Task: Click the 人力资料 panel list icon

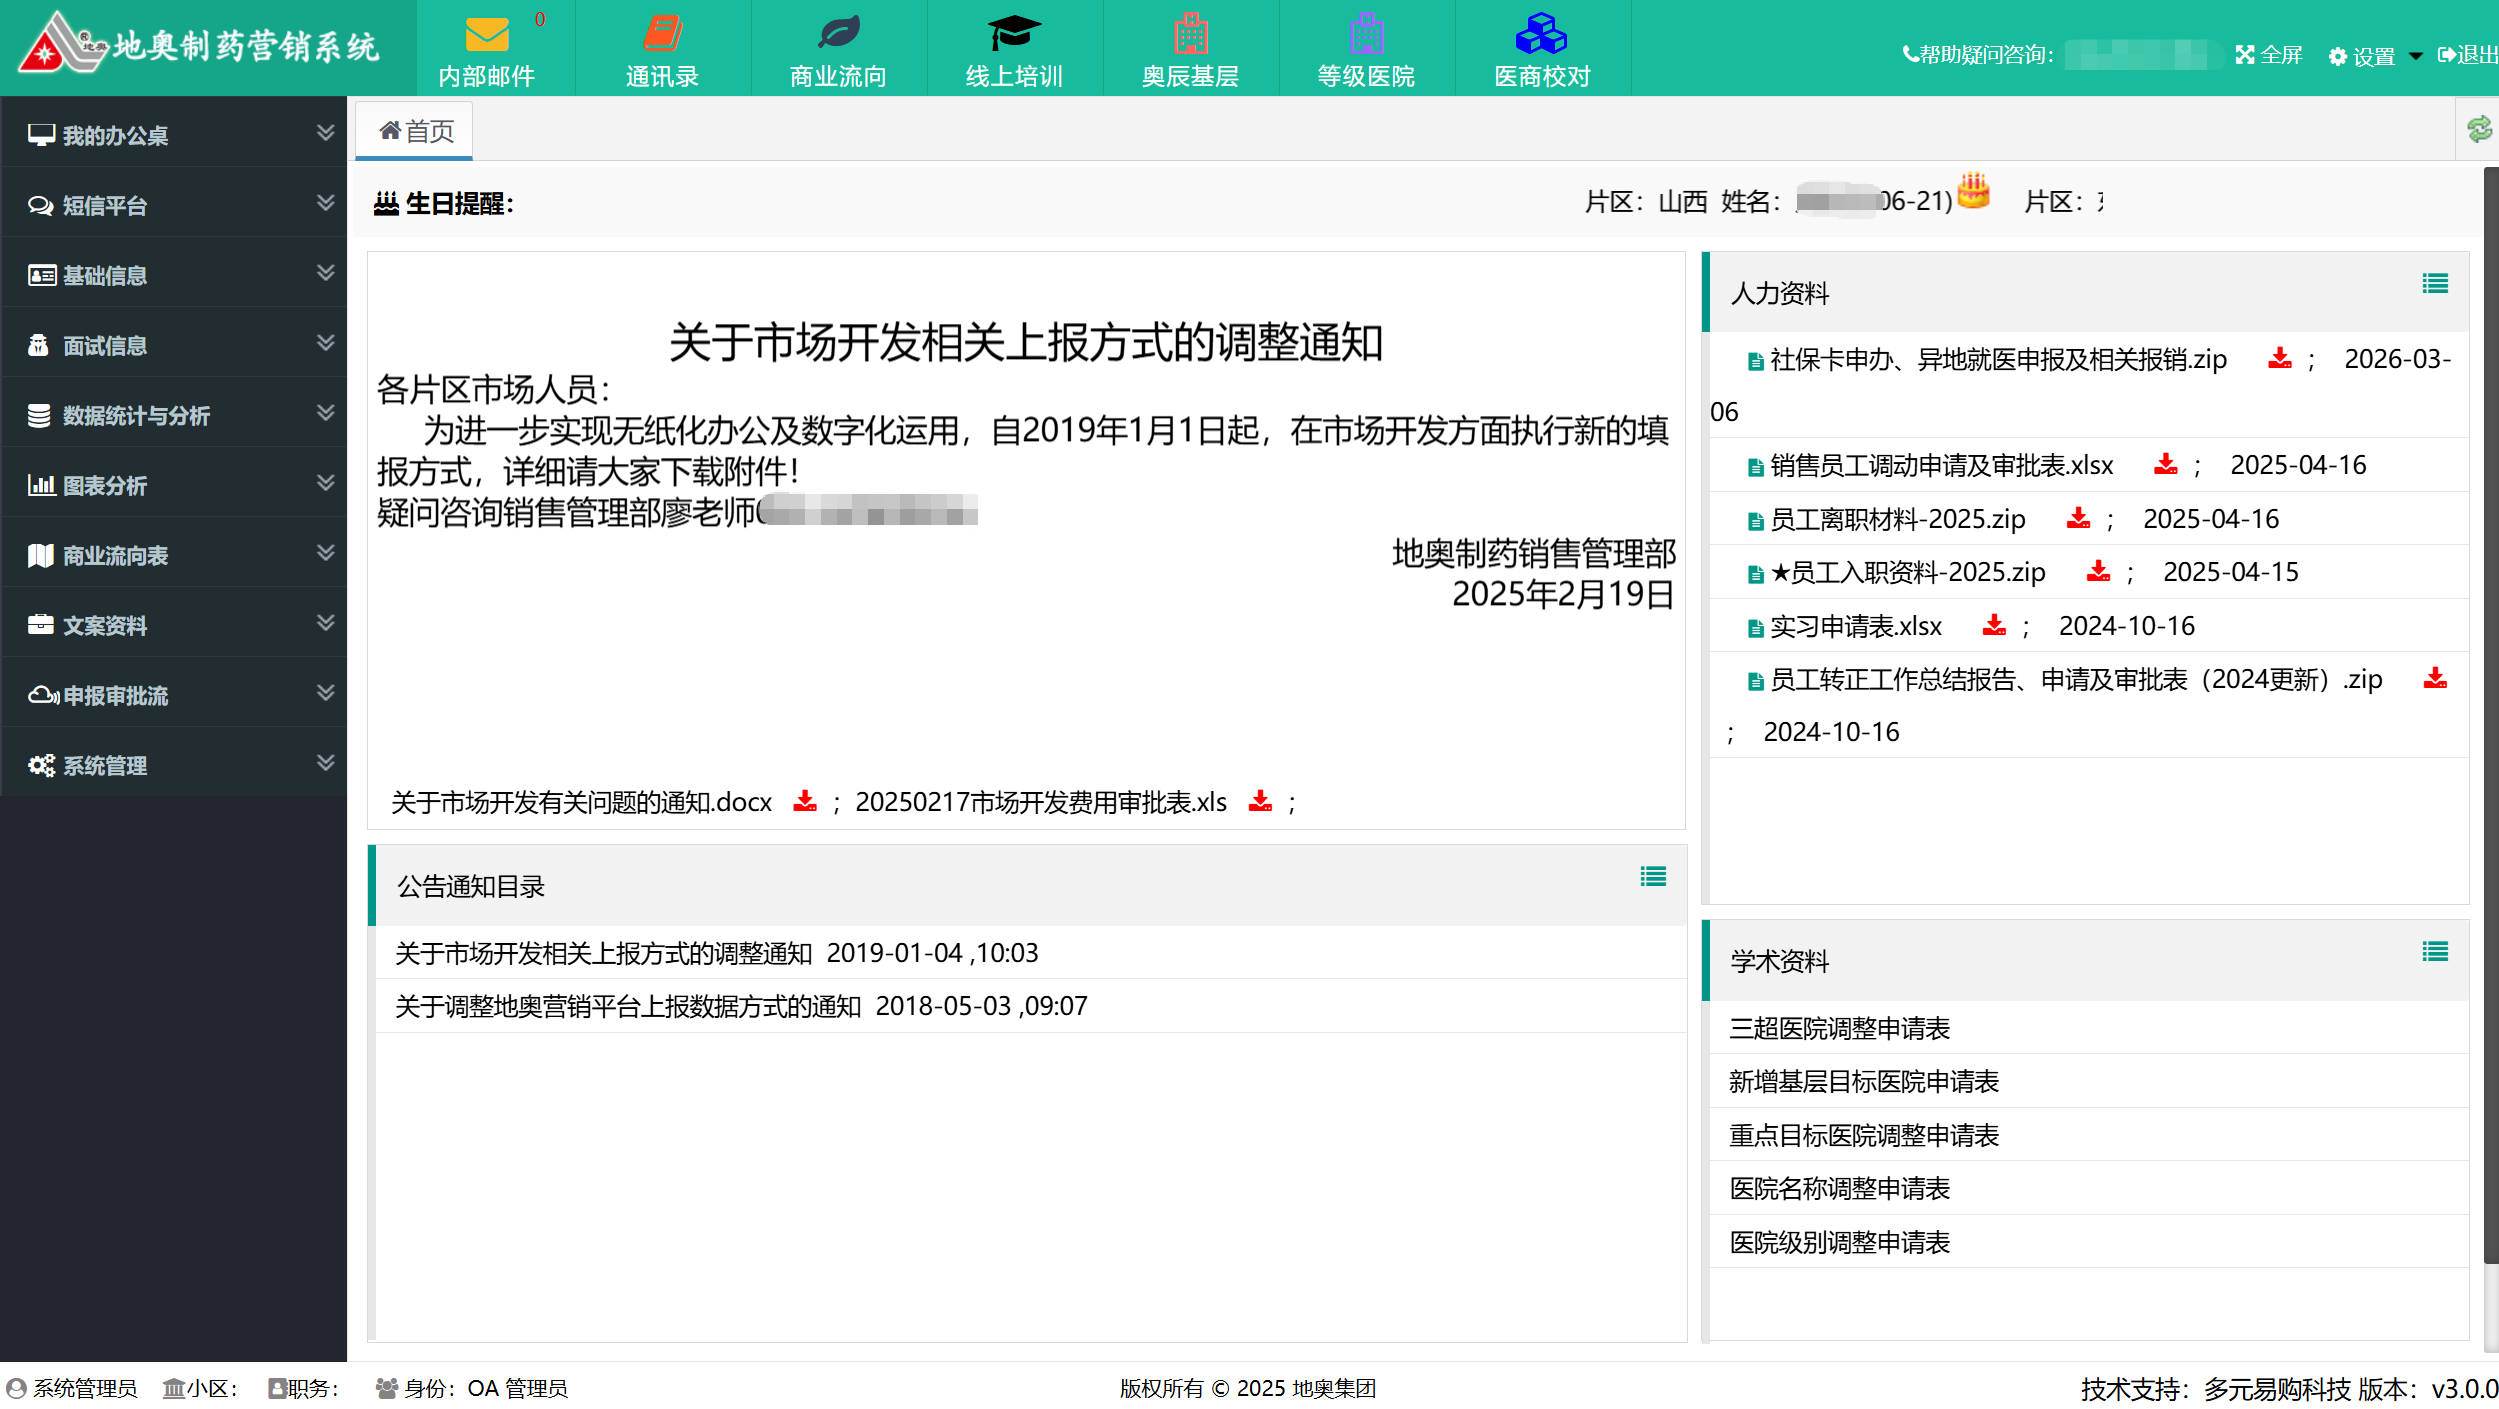Action: click(2435, 284)
